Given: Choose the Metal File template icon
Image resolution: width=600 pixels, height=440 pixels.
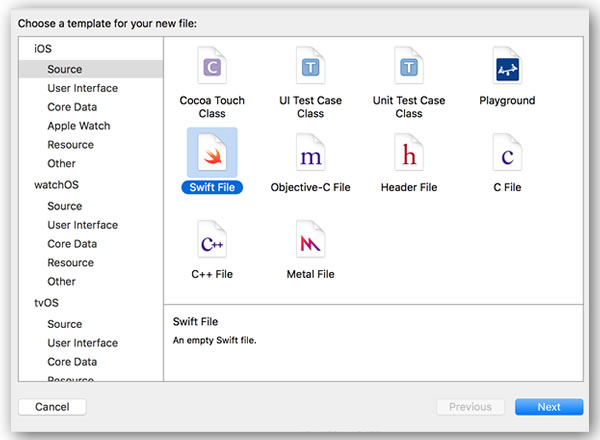Looking at the screenshot, I should (x=310, y=239).
